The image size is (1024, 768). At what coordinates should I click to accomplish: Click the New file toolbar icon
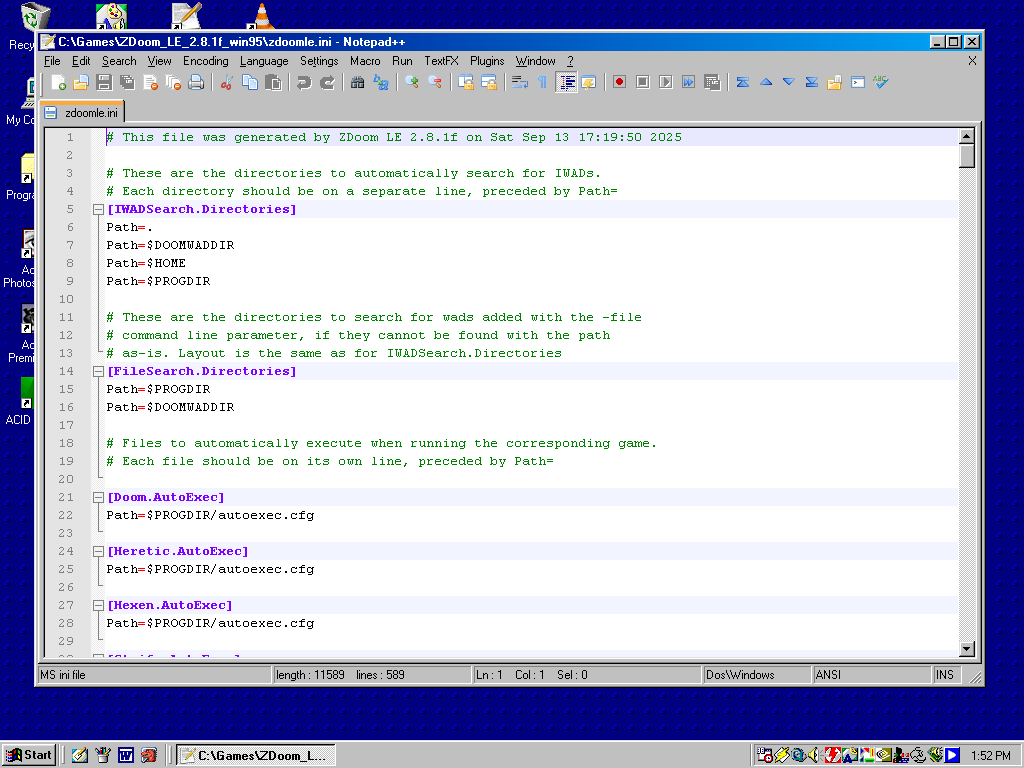(x=59, y=82)
